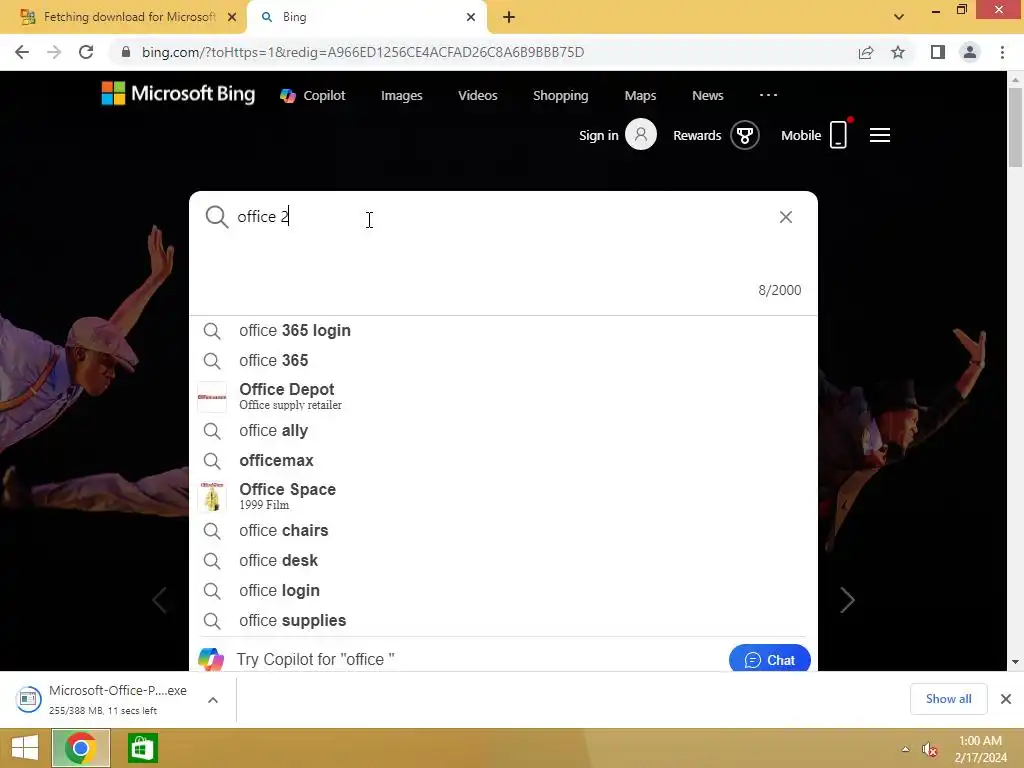Click Try Copilot for "office" text
Viewport: 1024px width, 768px height.
(x=315, y=660)
